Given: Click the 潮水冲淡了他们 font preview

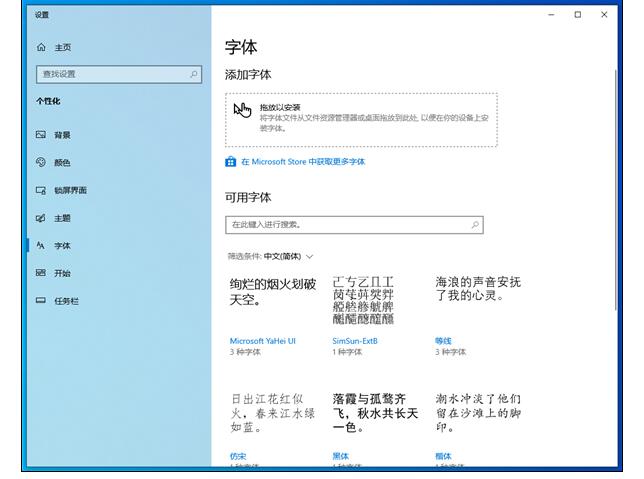Looking at the screenshot, I should tap(478, 413).
